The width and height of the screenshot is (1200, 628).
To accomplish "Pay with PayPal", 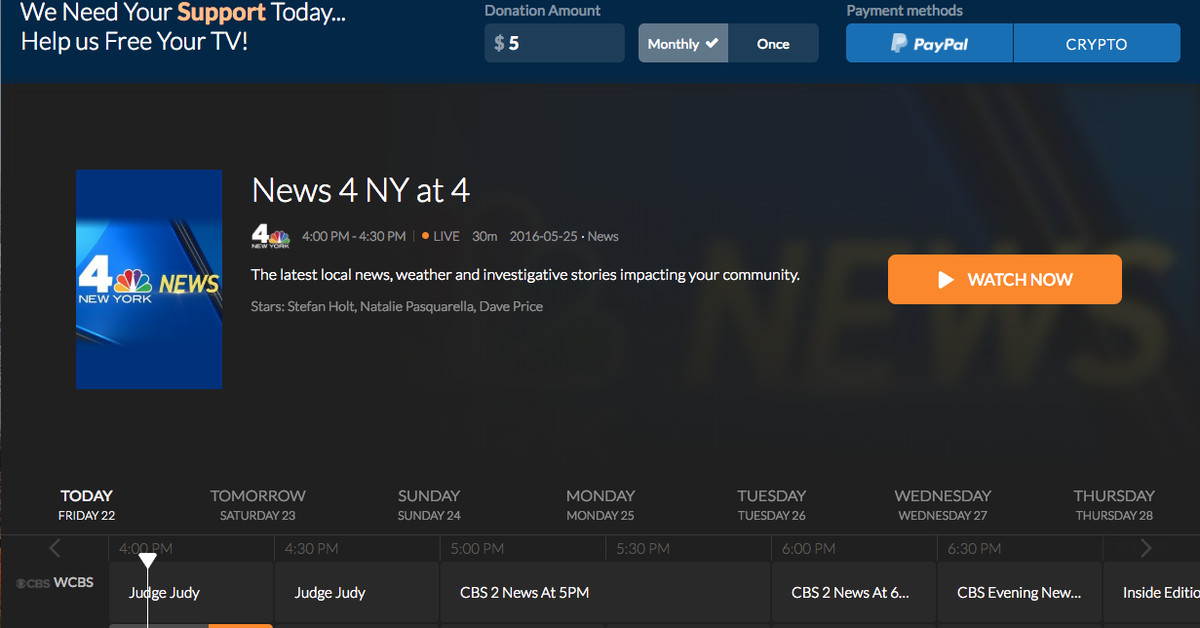I will coord(929,44).
